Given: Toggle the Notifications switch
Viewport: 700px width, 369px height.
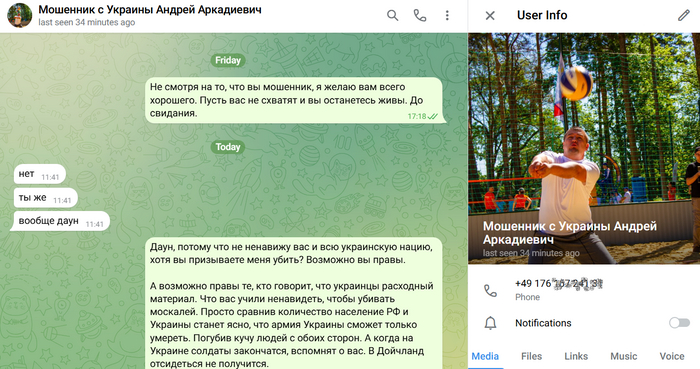Looking at the screenshot, I should point(679,323).
